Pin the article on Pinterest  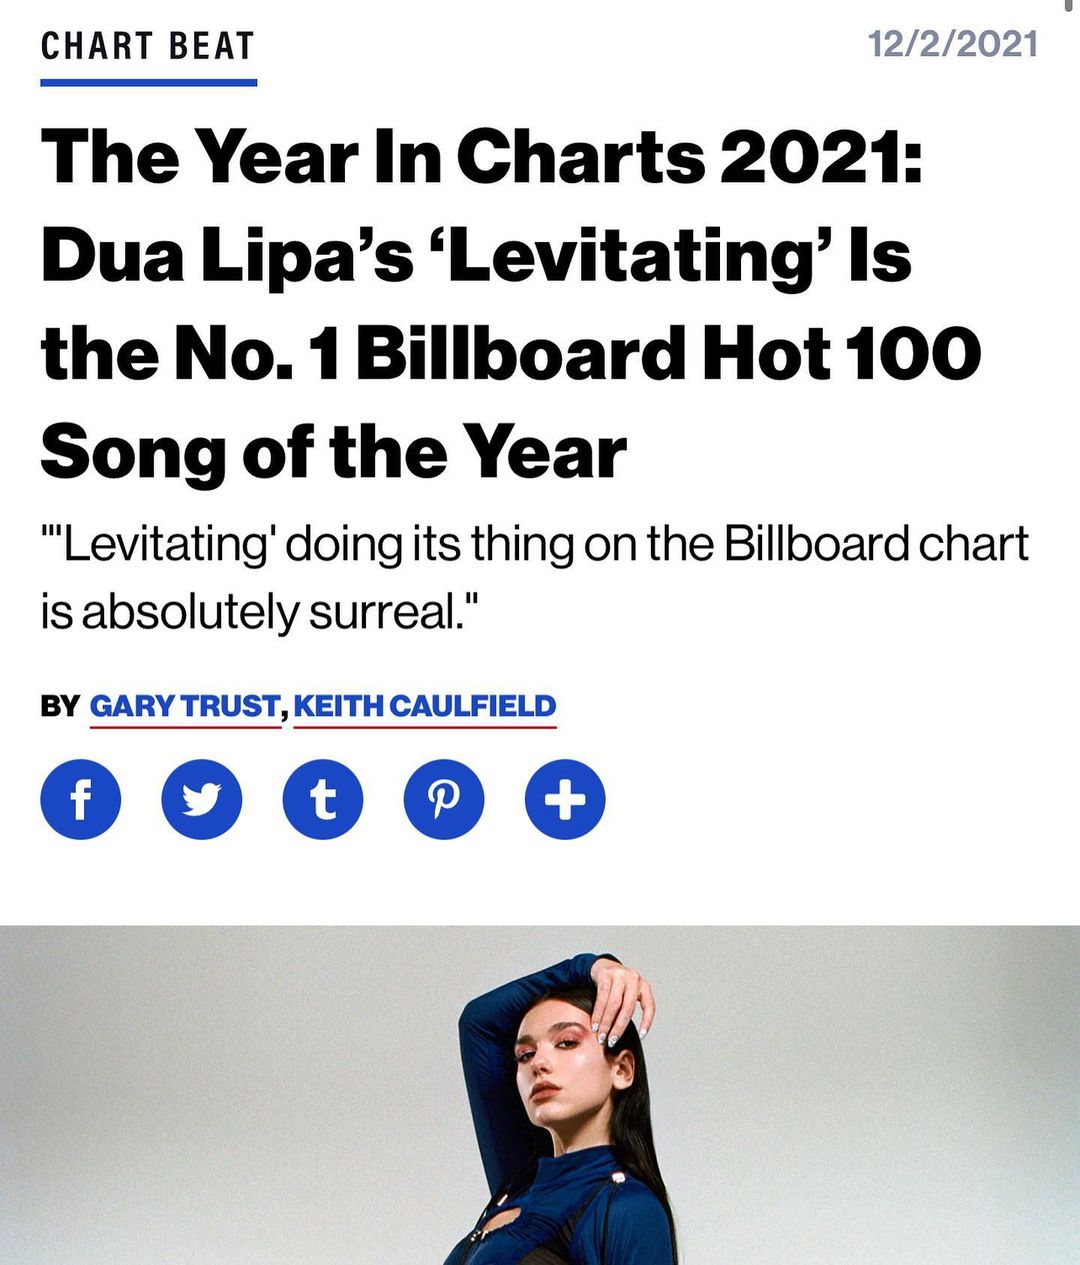(x=444, y=800)
